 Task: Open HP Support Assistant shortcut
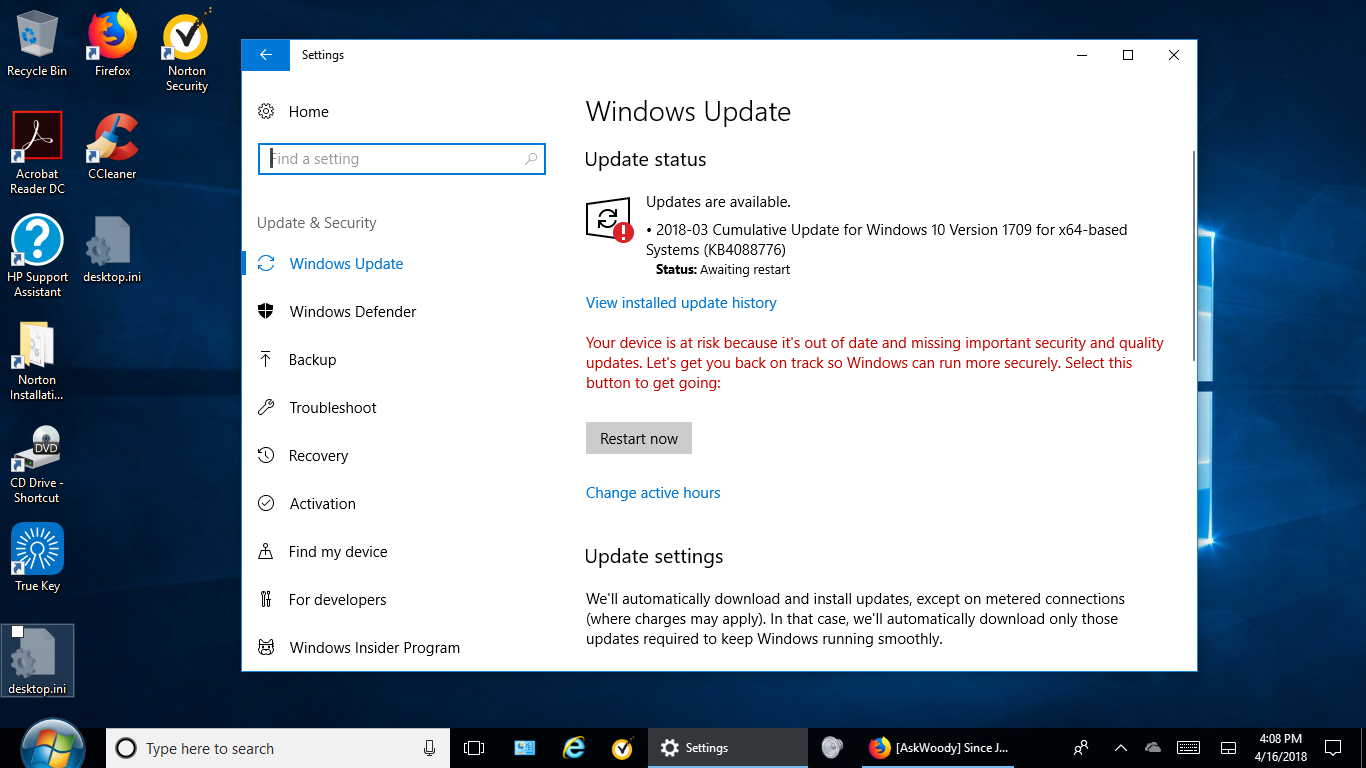pyautogui.click(x=37, y=256)
